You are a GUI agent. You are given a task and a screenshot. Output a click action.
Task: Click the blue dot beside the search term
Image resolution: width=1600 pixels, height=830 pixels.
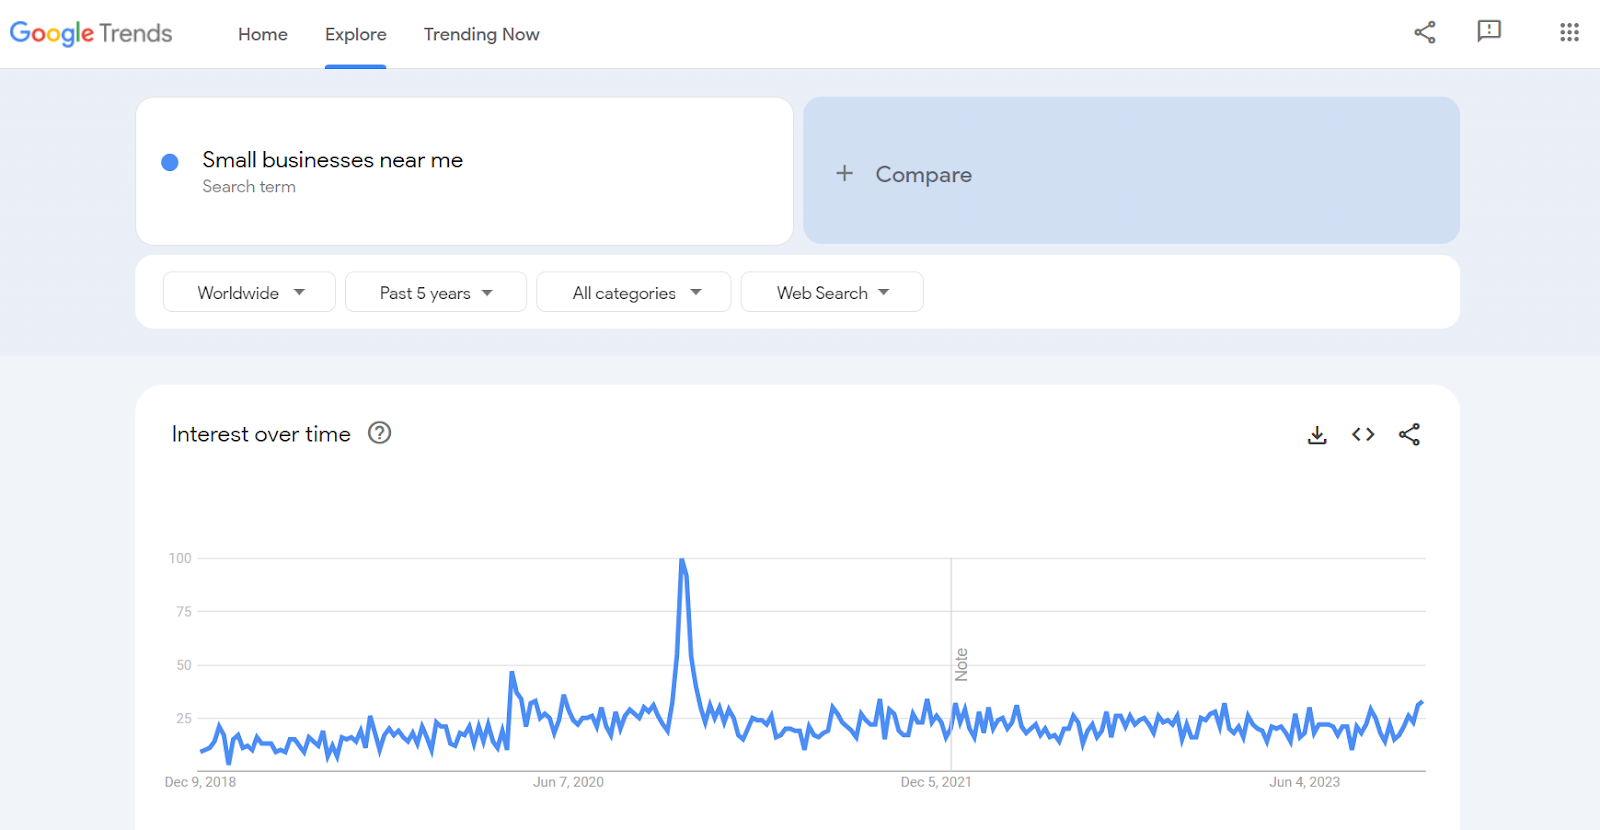[170, 162]
